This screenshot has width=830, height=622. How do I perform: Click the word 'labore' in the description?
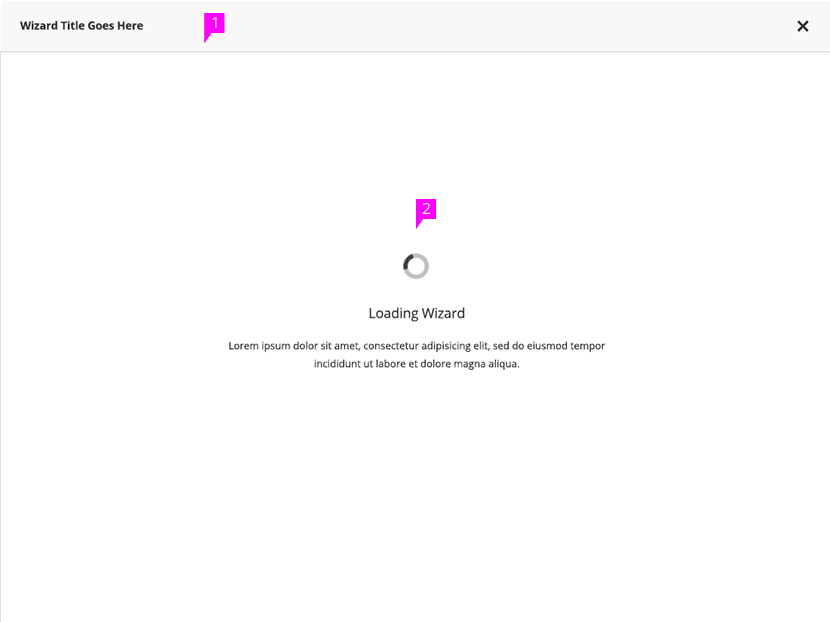coord(394,364)
